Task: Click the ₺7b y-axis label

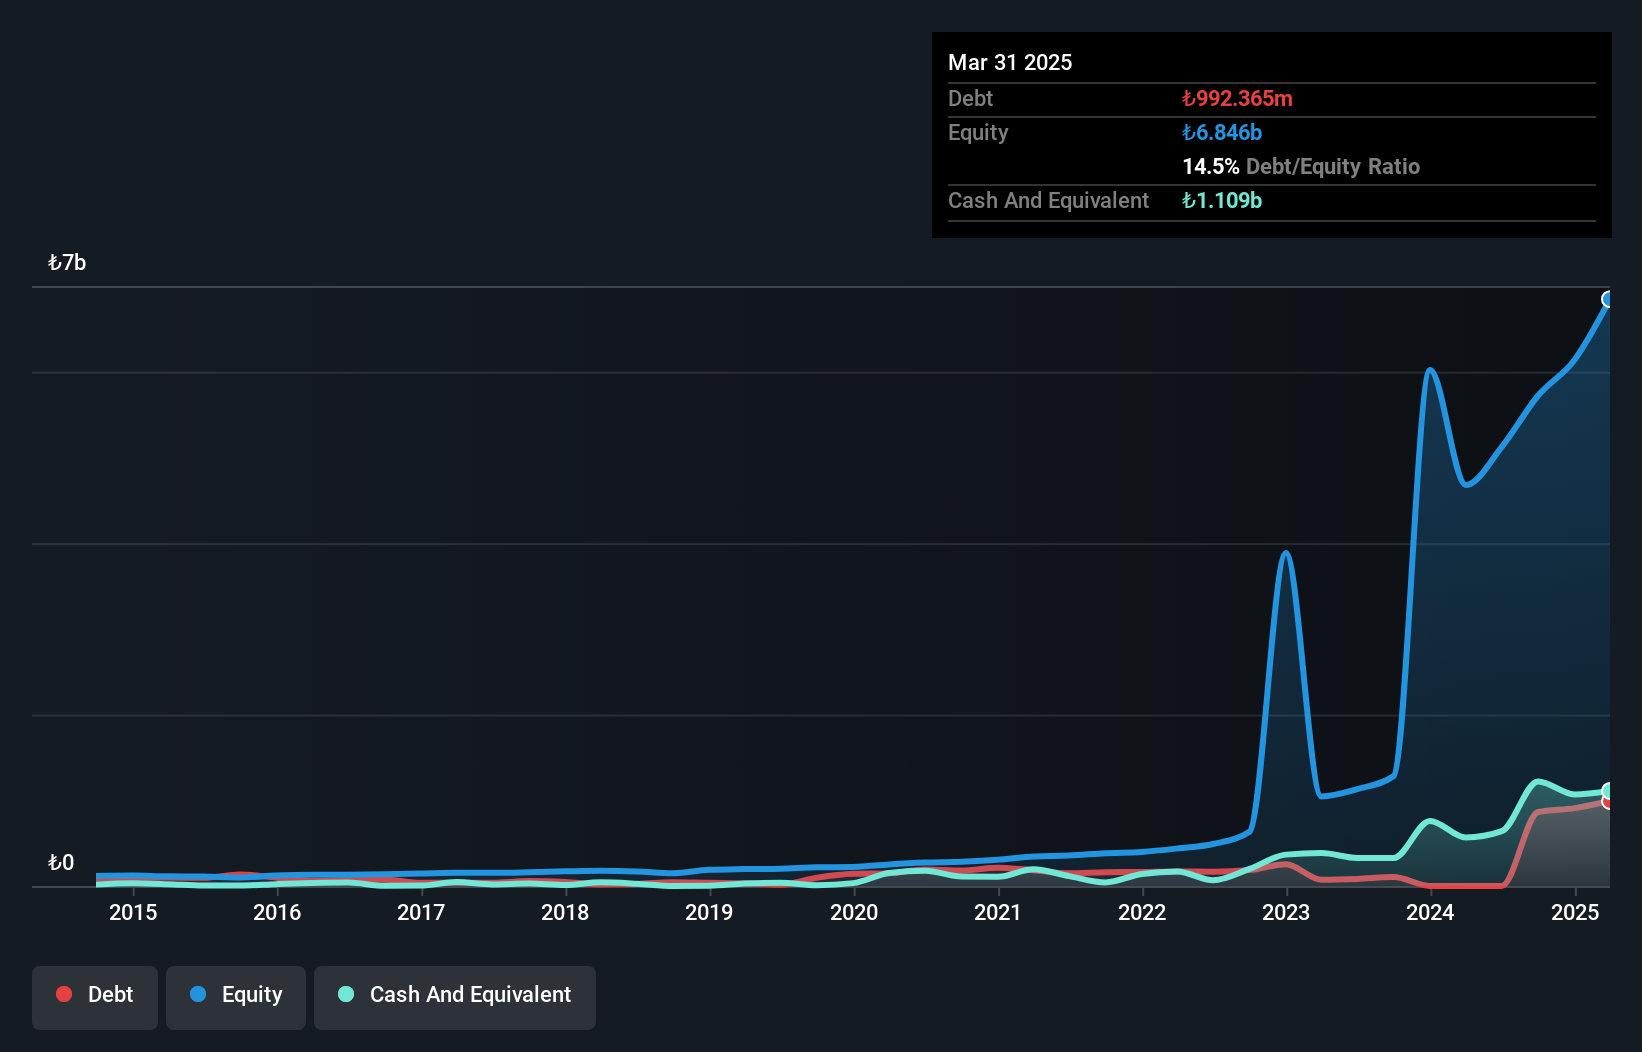Action: coord(67,263)
